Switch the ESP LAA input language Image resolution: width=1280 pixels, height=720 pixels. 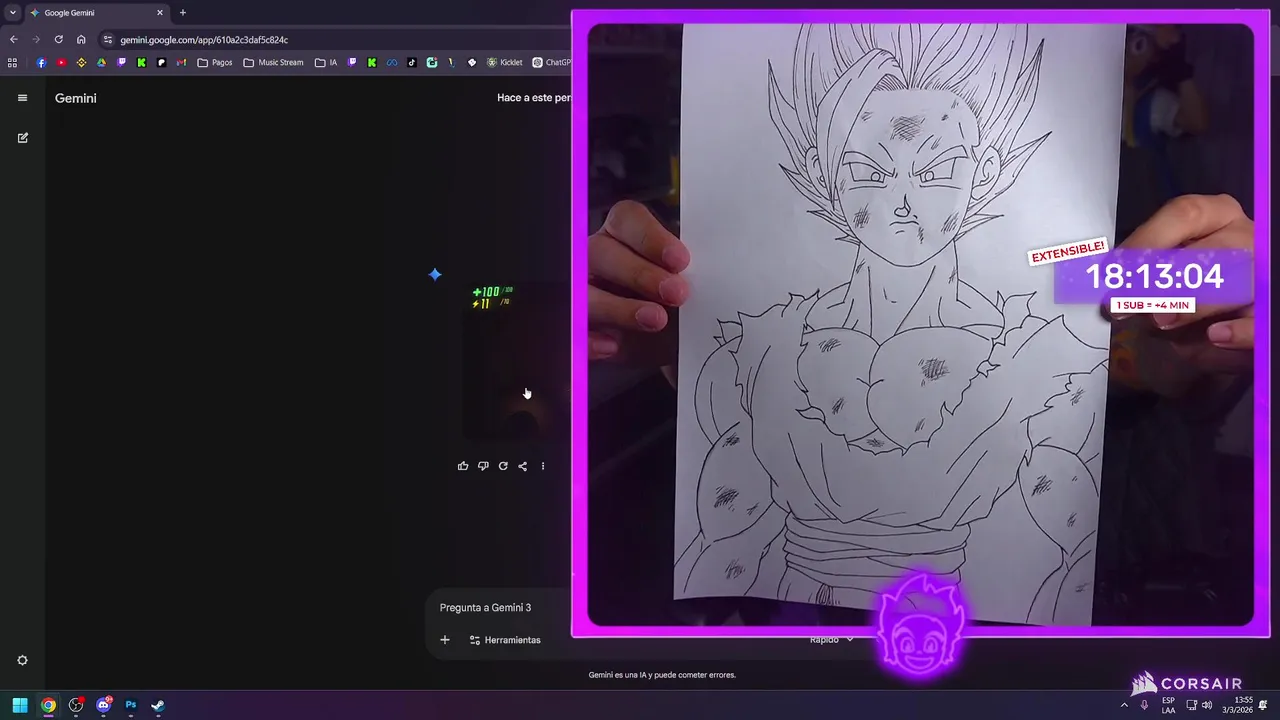[1168, 705]
